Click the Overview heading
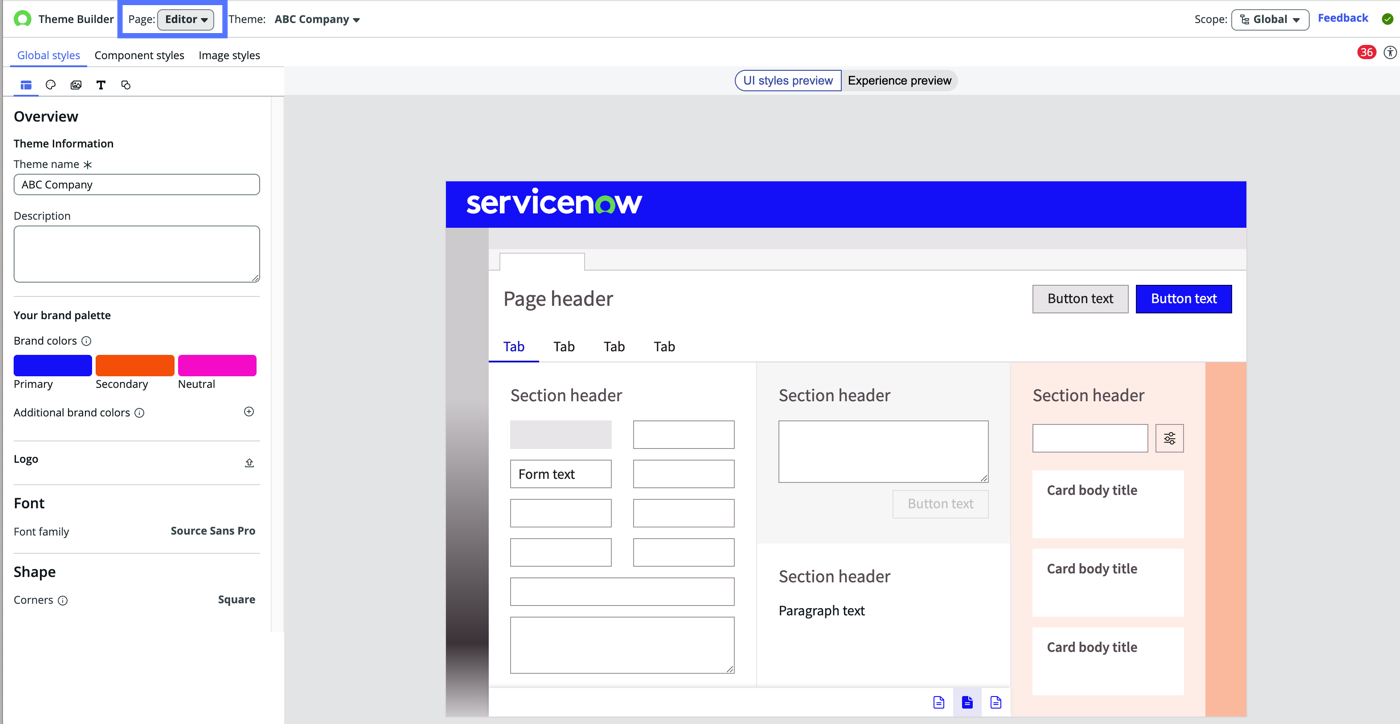 pos(46,117)
